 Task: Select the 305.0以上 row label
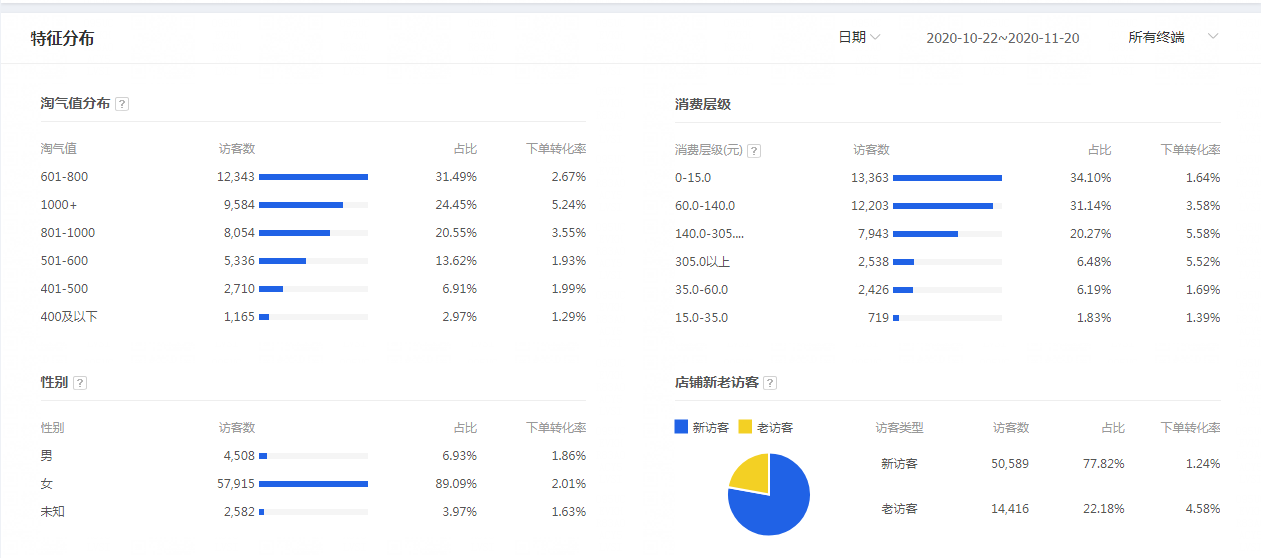(x=702, y=262)
